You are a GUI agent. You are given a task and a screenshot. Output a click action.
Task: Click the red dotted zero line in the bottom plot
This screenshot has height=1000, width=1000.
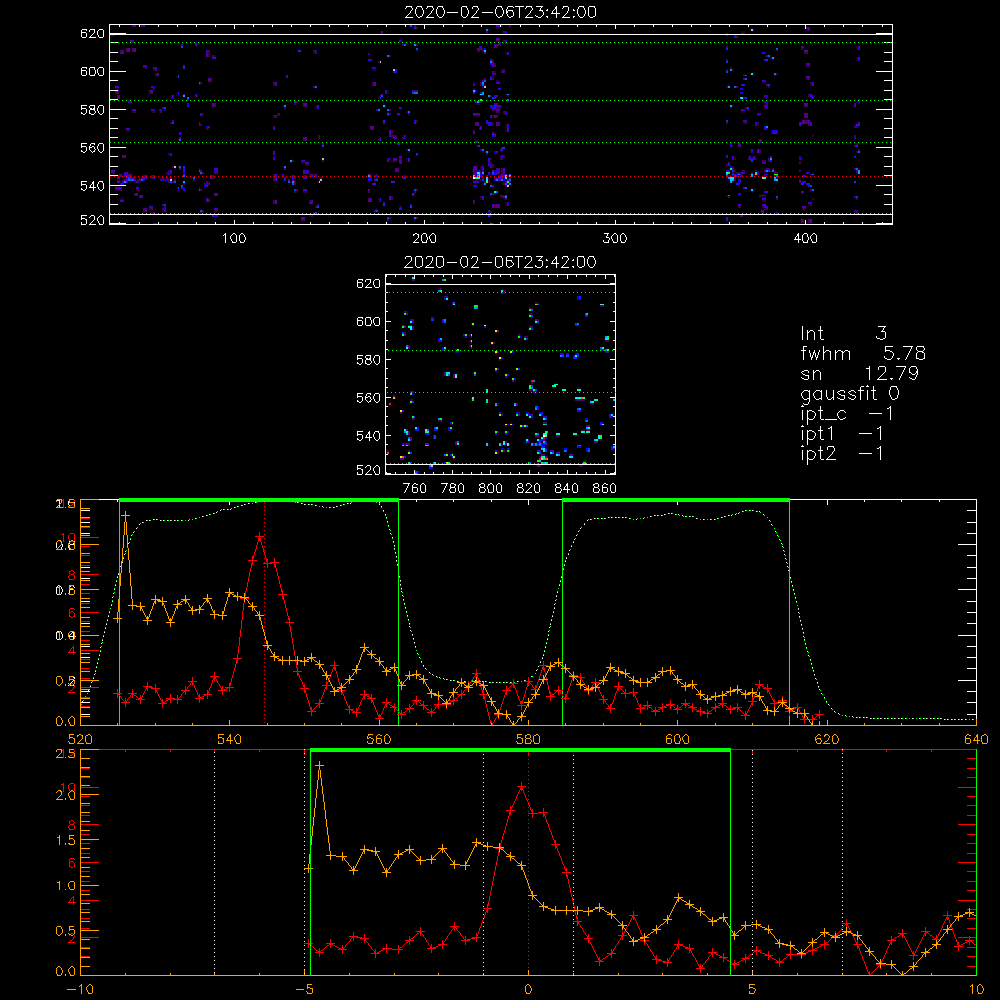click(x=528, y=862)
